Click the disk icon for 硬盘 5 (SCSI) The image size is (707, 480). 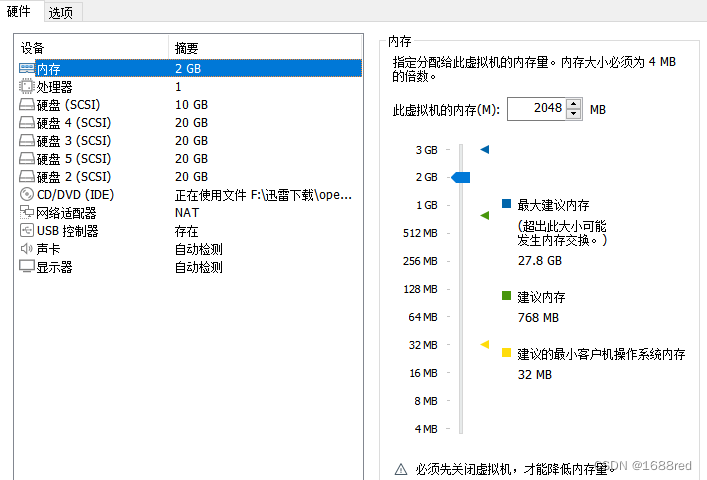pyautogui.click(x=27, y=159)
